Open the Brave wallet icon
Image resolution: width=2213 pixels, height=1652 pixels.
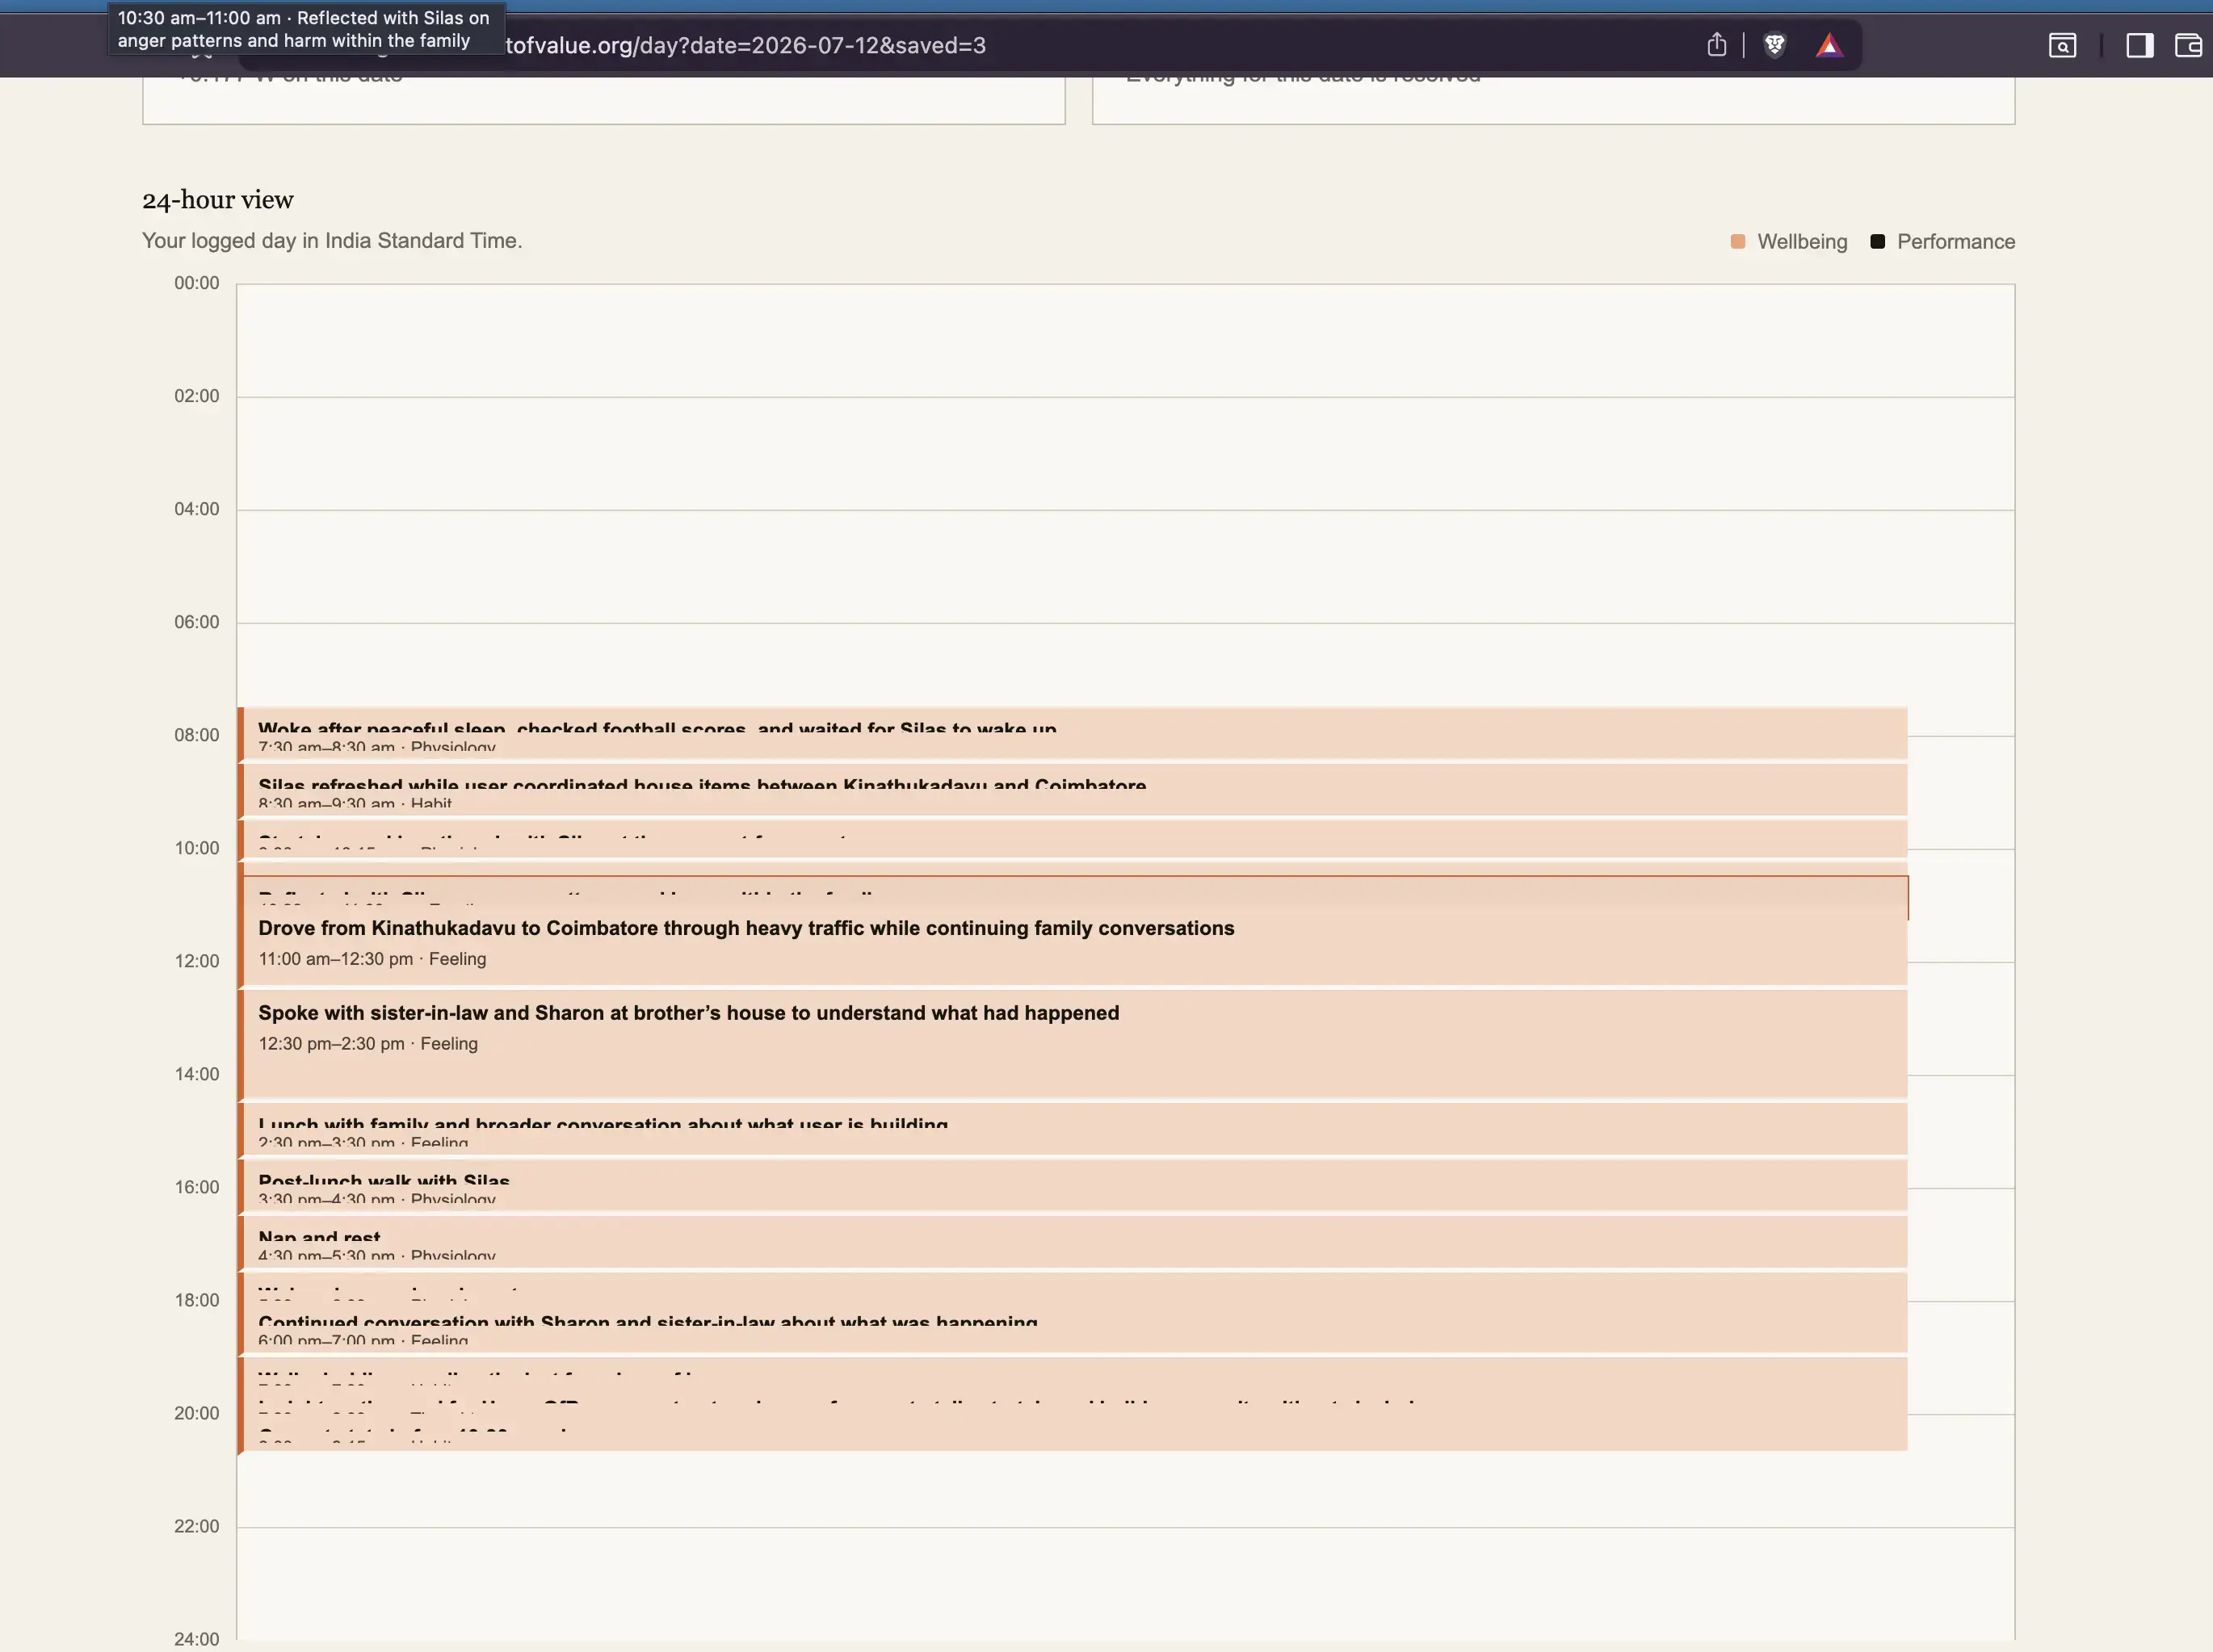(x=2188, y=45)
